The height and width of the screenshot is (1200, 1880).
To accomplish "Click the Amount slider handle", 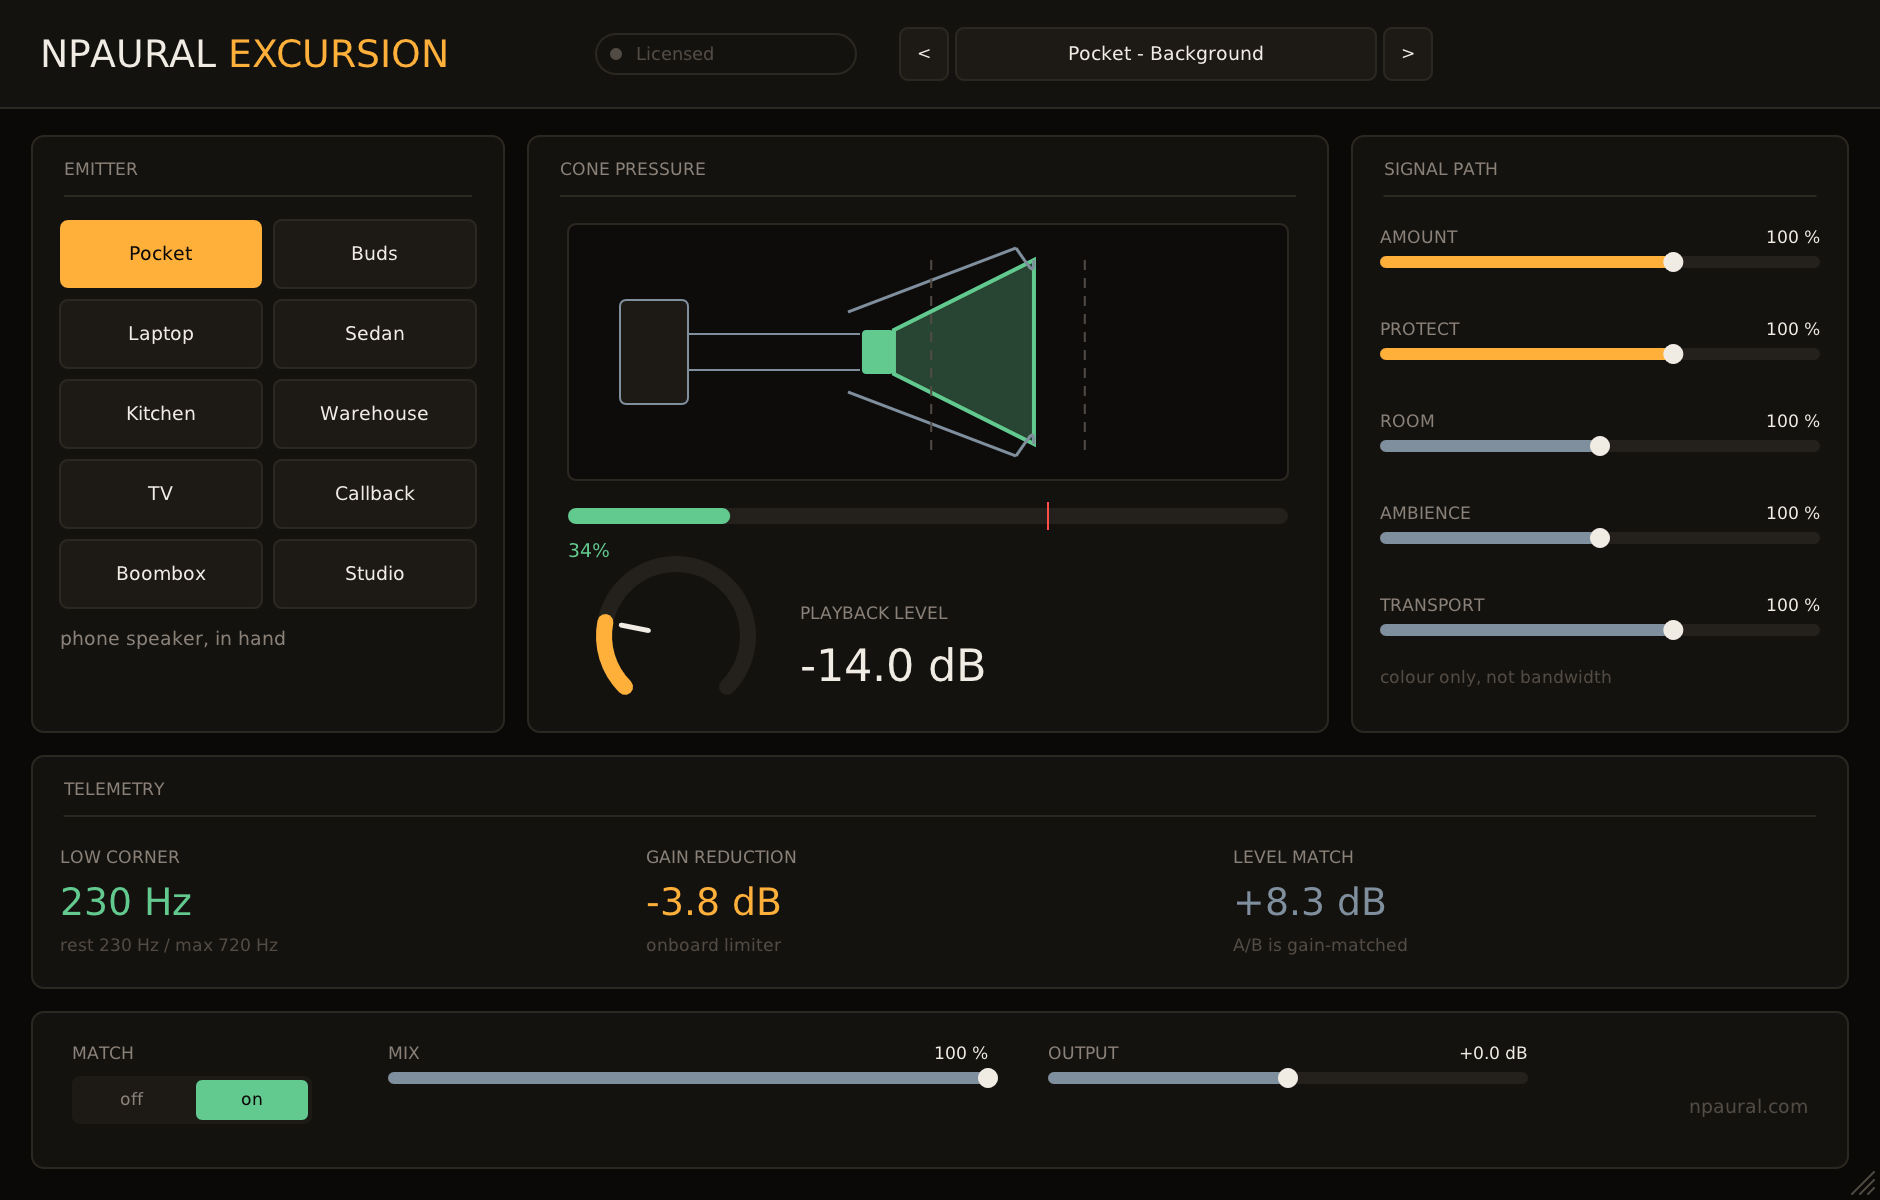I will point(1673,262).
